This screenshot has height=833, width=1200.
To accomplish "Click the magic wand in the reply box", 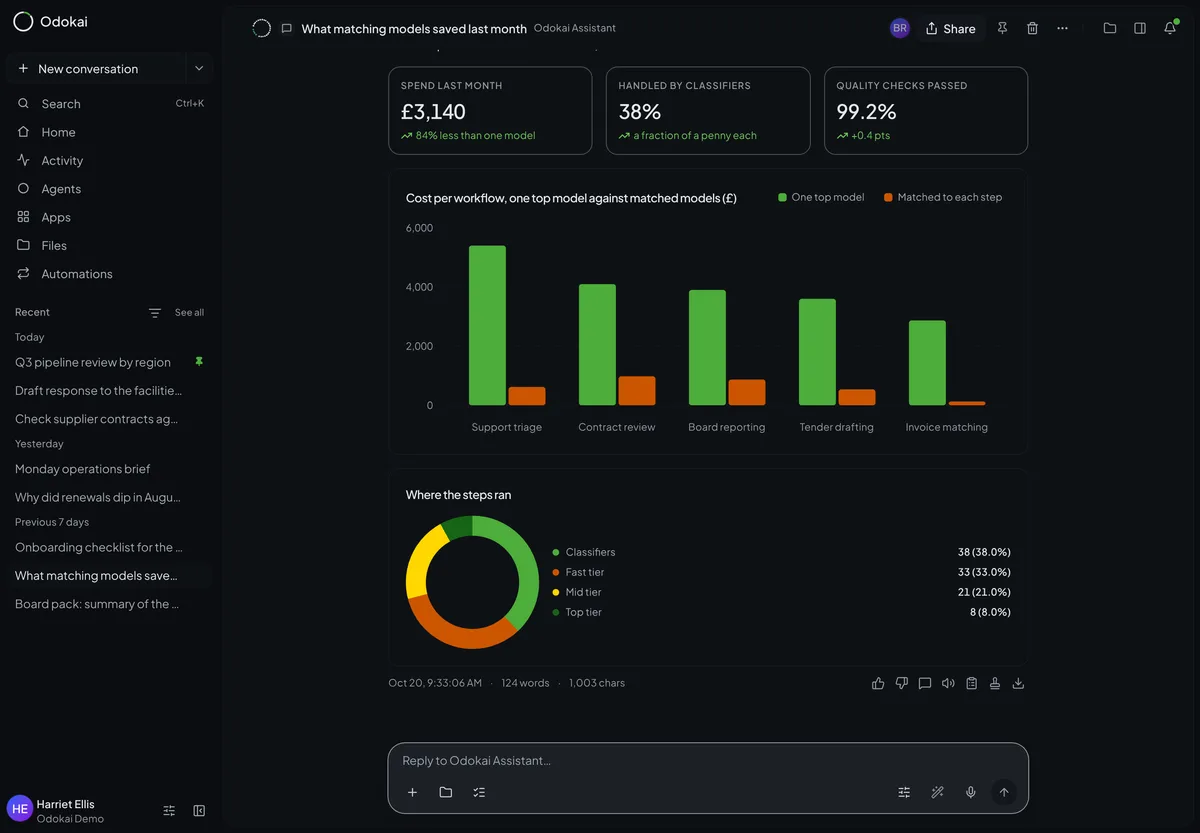I will [937, 792].
